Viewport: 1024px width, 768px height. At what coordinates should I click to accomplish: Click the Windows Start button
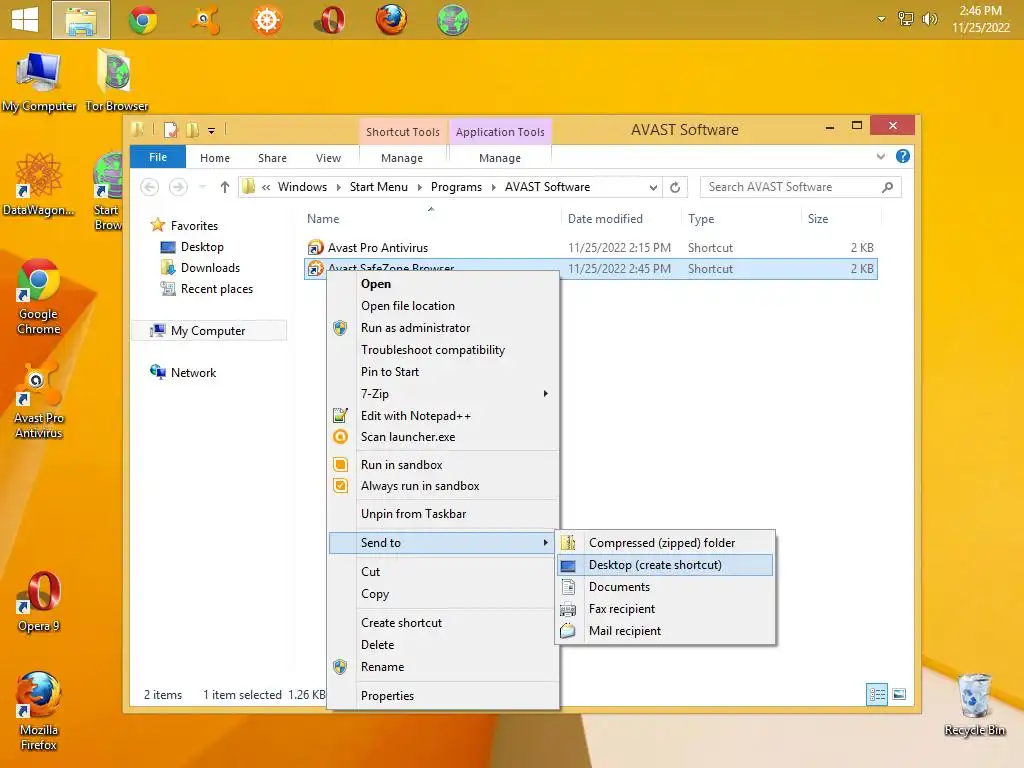pos(25,19)
